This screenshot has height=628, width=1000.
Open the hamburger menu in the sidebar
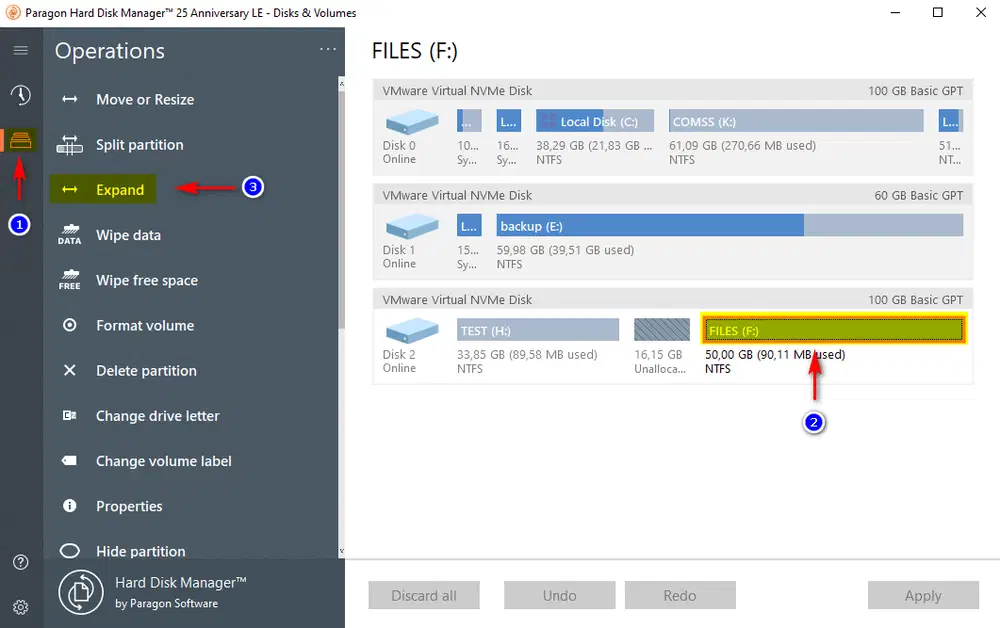pos(20,50)
